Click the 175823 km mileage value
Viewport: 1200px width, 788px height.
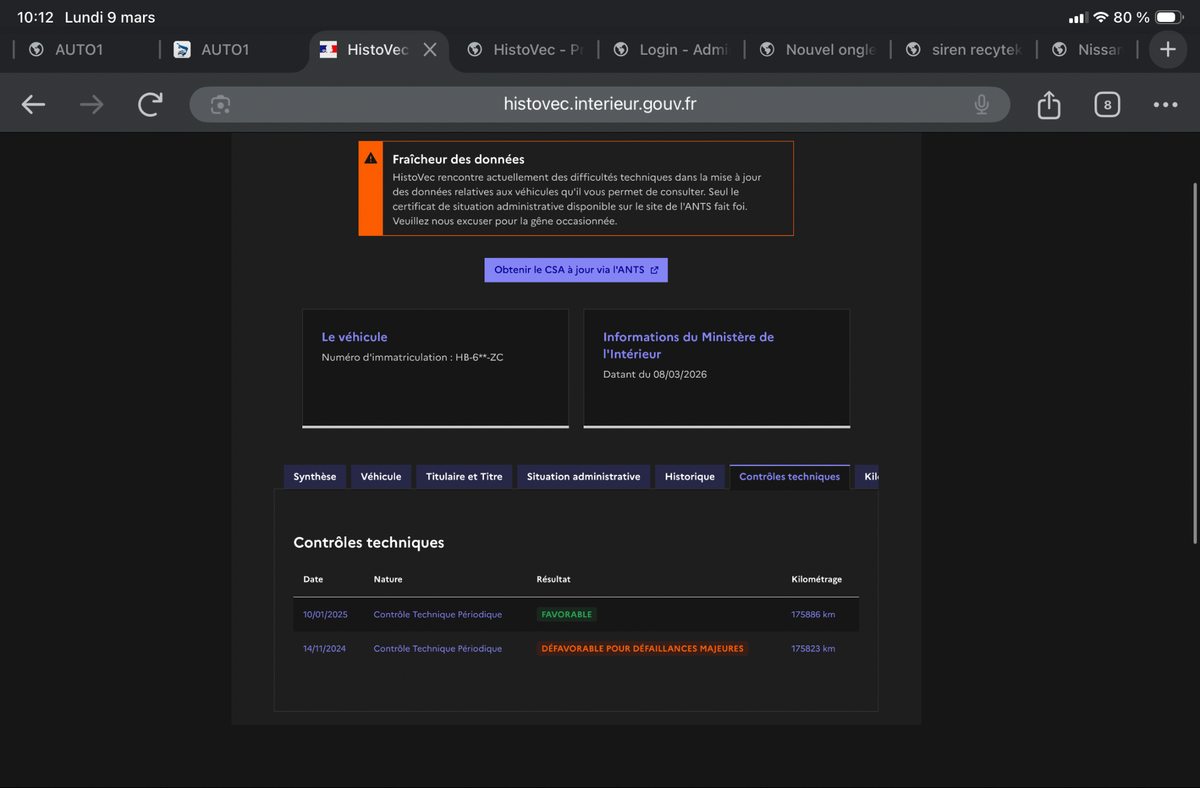pos(813,648)
